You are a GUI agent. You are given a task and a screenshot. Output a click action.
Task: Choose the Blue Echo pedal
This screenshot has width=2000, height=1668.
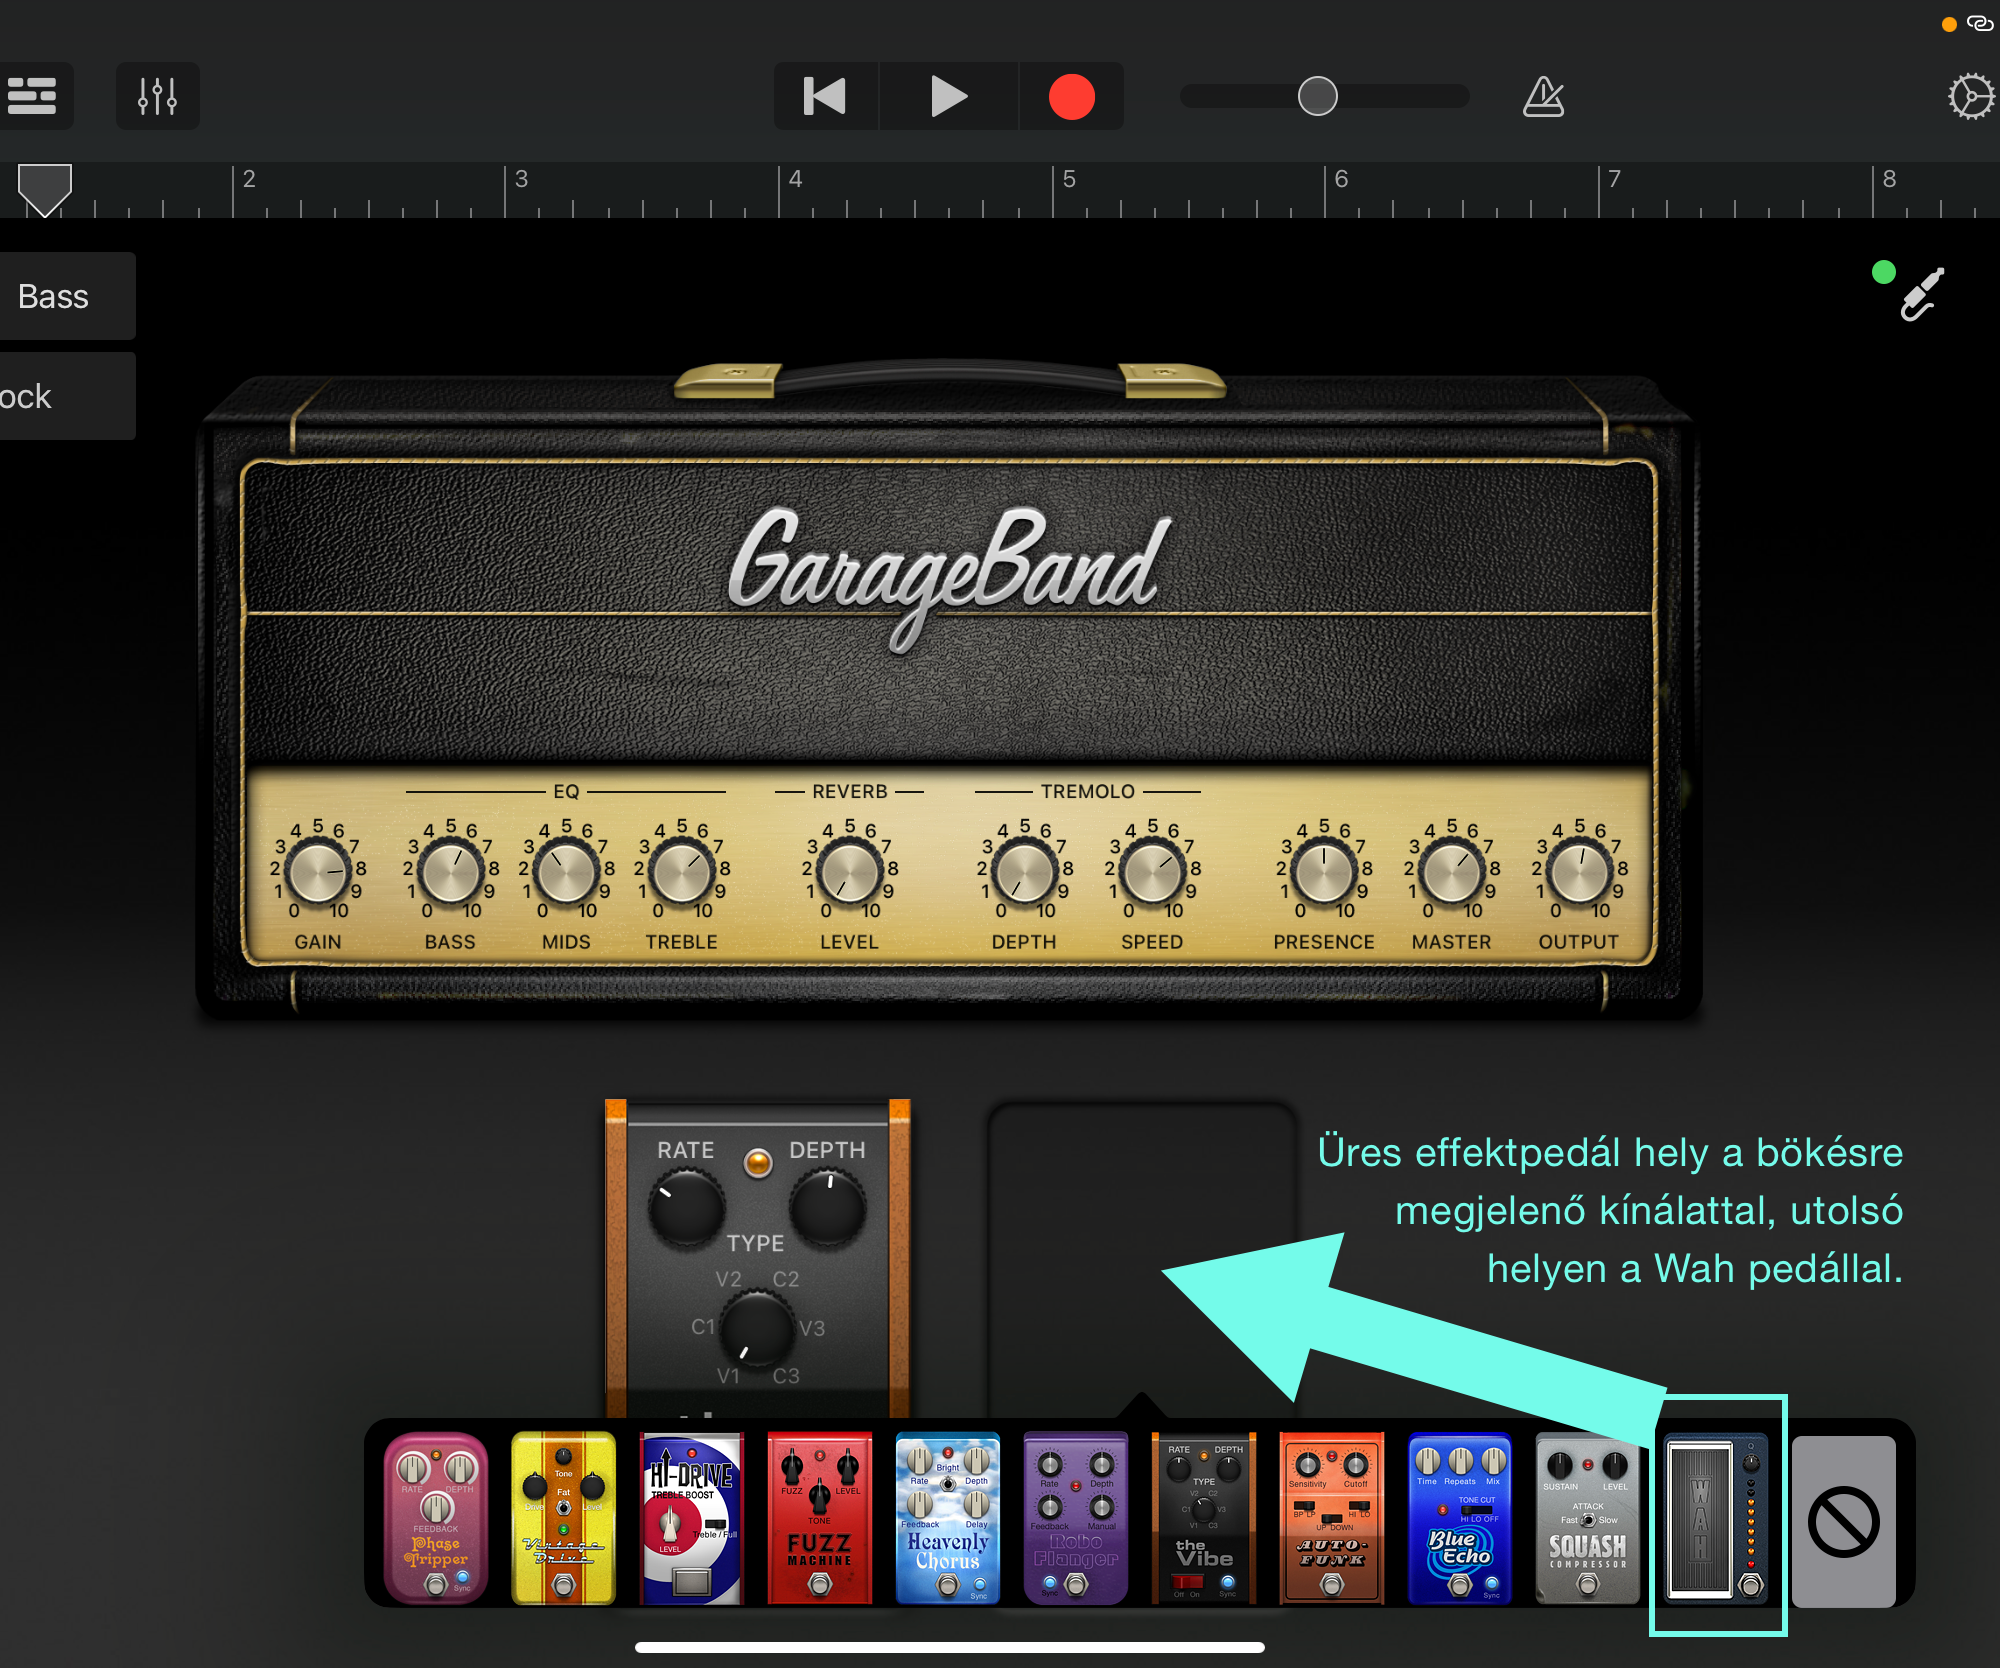tap(1460, 1518)
